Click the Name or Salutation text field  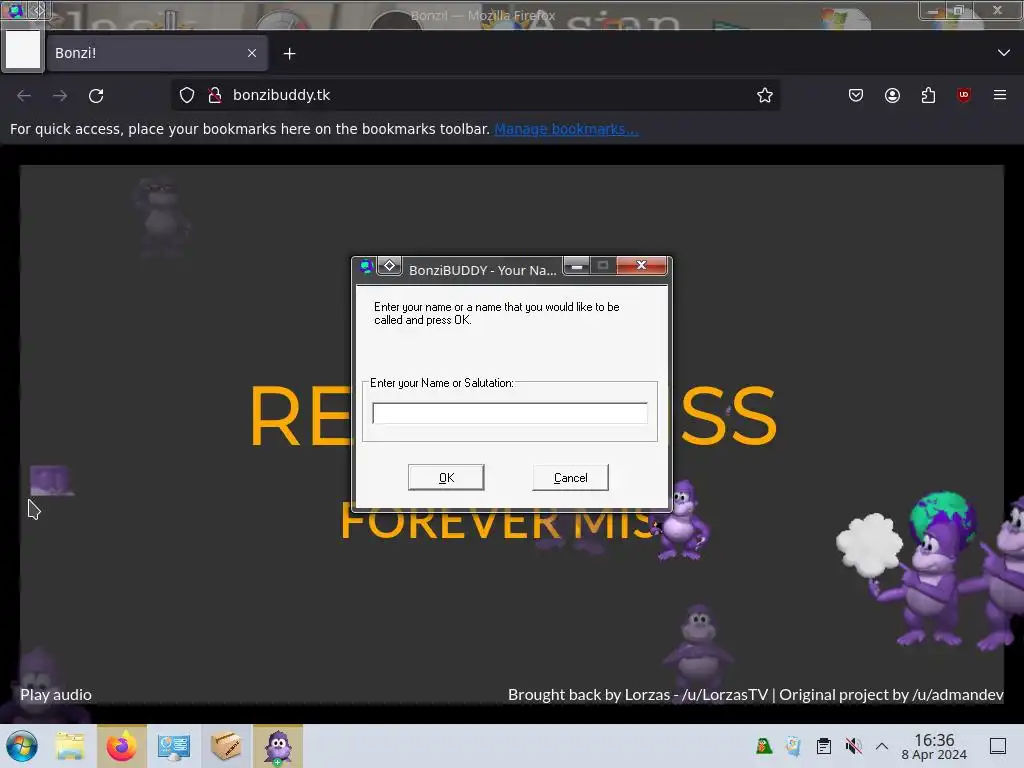pos(510,413)
